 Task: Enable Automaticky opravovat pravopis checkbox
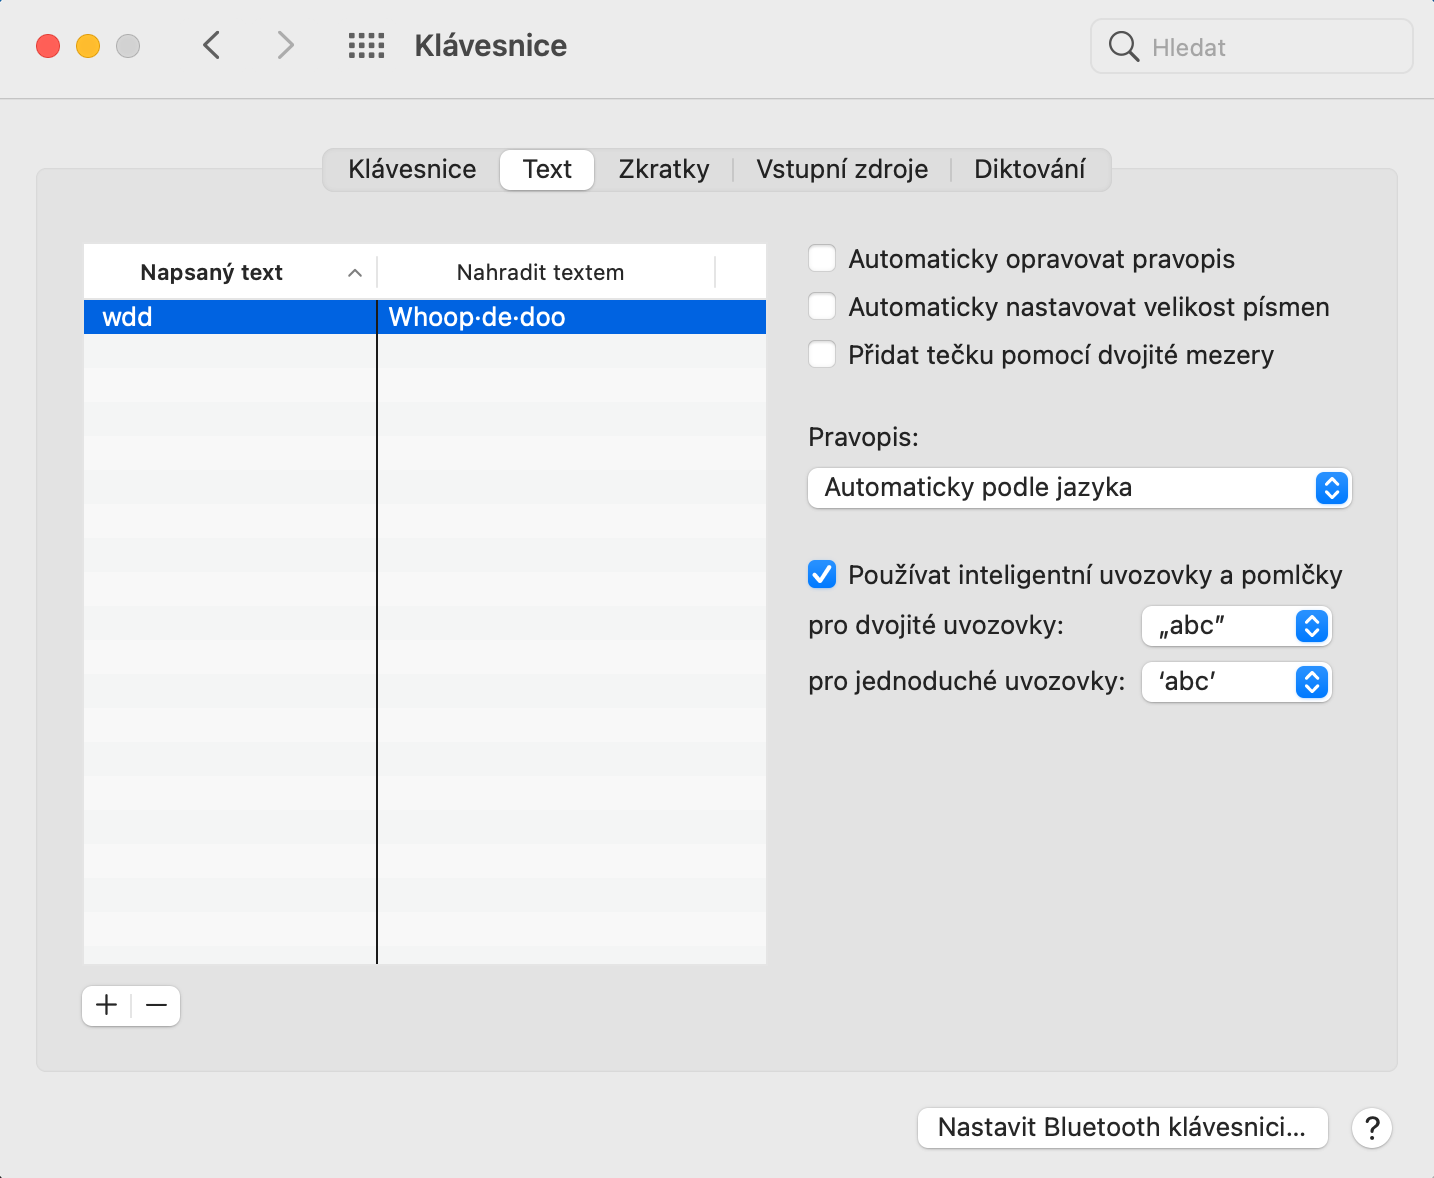point(822,259)
